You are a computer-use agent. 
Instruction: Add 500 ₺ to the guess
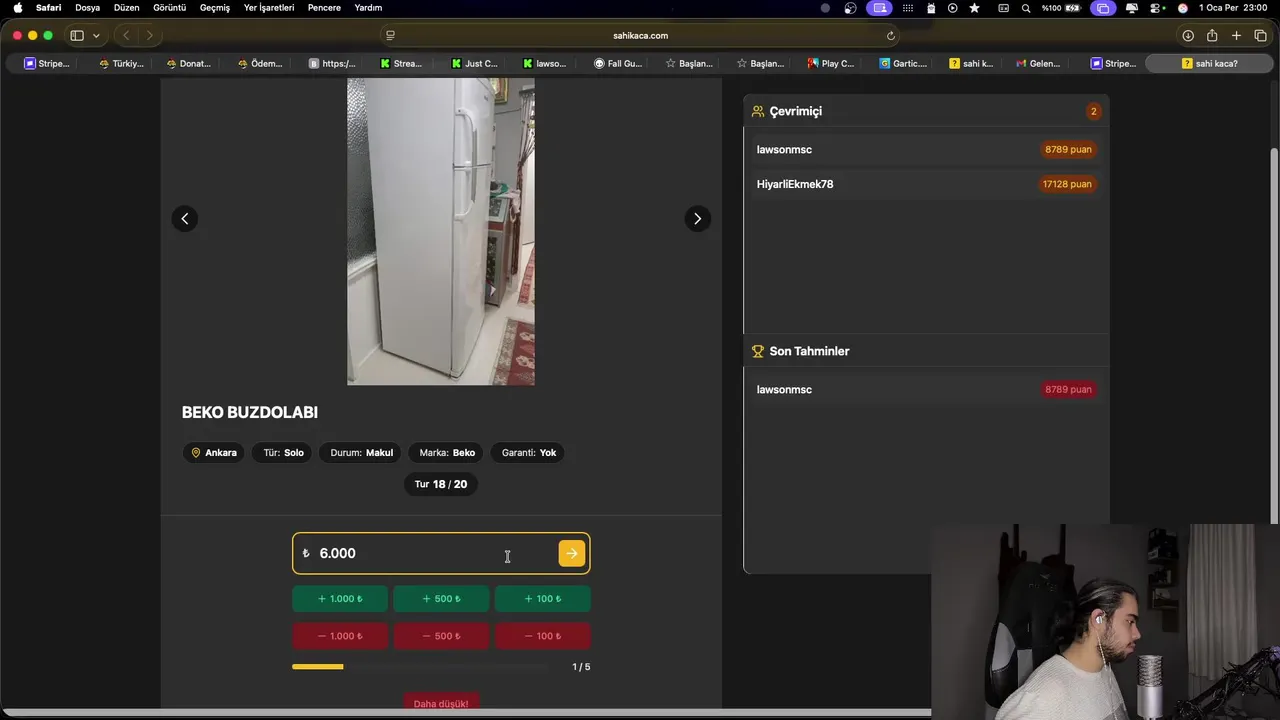click(441, 599)
